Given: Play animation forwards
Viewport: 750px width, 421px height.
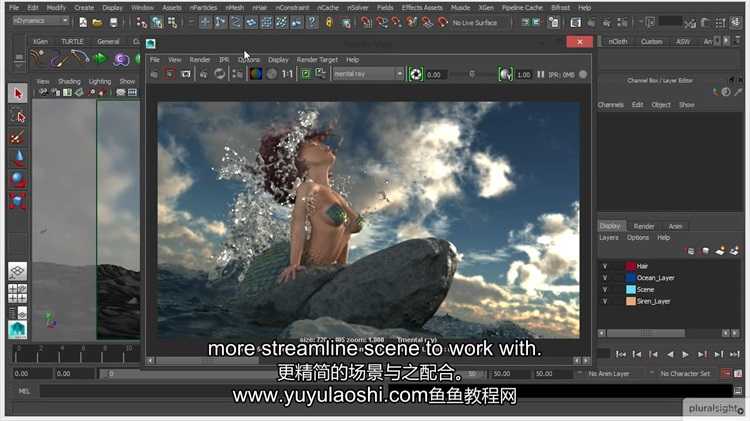Looking at the screenshot, I should point(685,354).
